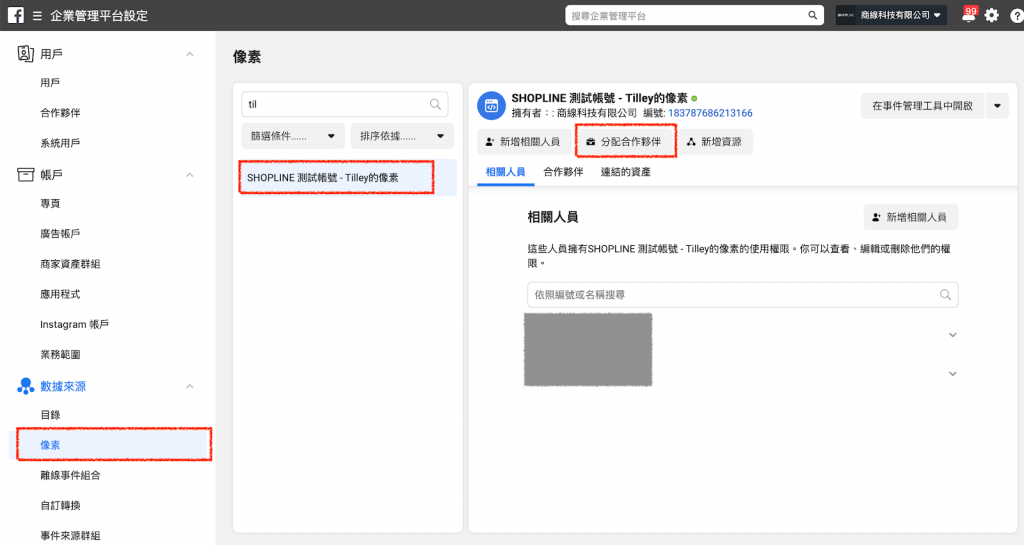Open the notifications bell icon
This screenshot has width=1024, height=545.
968,15
